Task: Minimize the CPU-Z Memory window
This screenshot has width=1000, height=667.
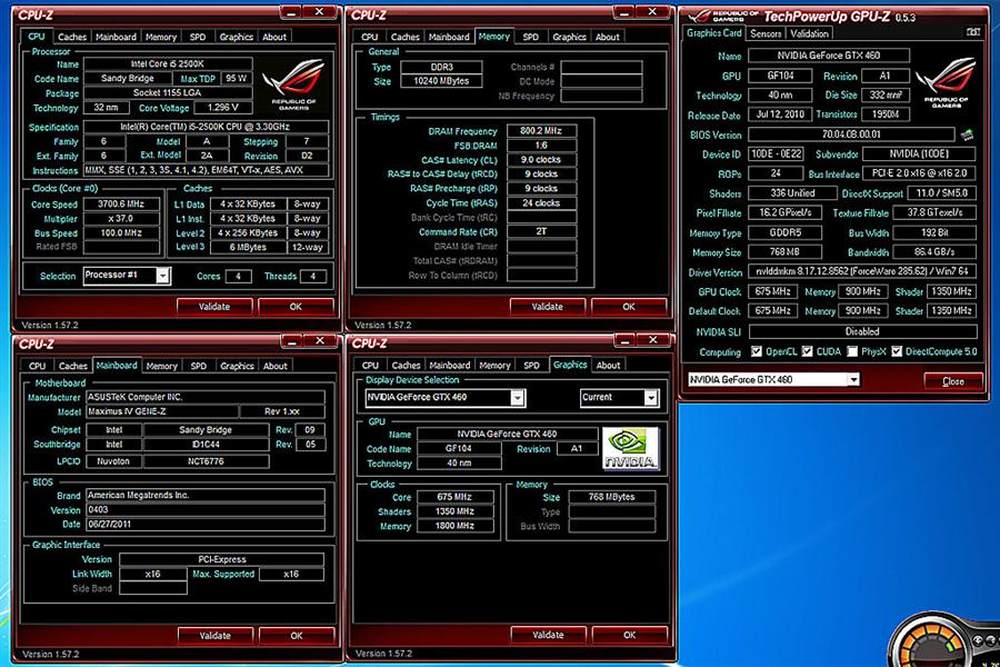Action: pyautogui.click(x=624, y=13)
